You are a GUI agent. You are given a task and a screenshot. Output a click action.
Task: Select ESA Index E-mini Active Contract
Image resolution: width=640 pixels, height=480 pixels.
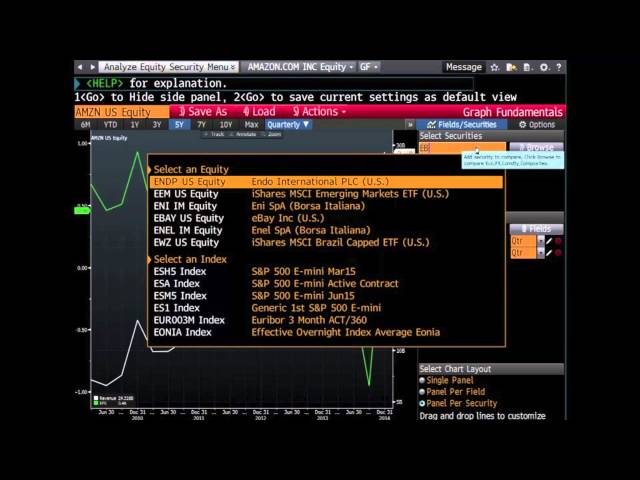[x=326, y=284]
